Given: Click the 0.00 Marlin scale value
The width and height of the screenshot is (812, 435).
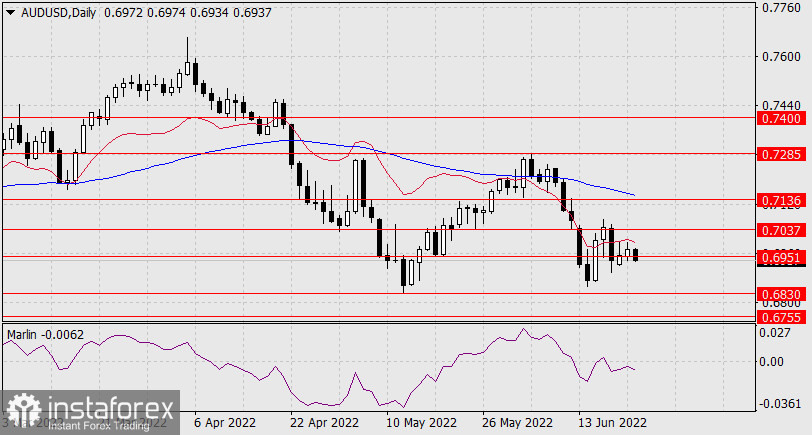Looking at the screenshot, I should coord(772,361).
